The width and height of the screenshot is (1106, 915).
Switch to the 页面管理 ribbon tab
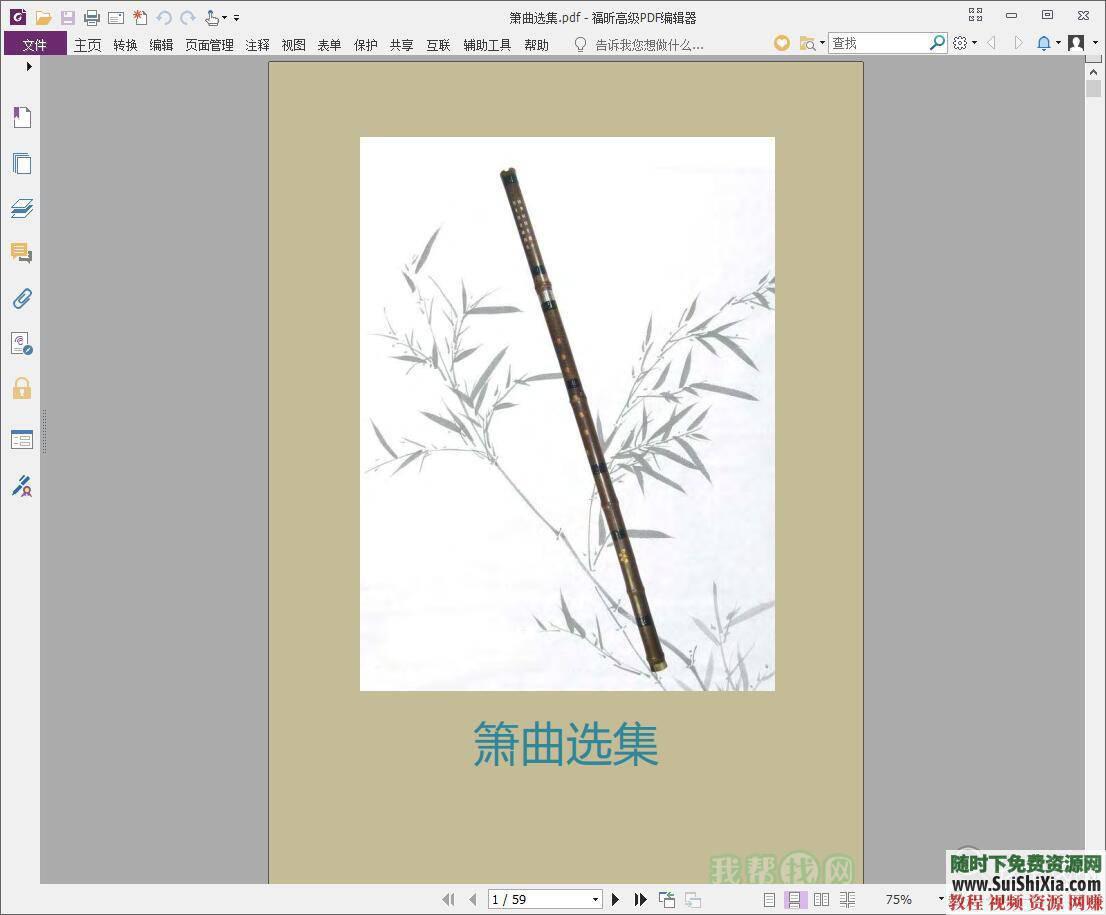209,44
